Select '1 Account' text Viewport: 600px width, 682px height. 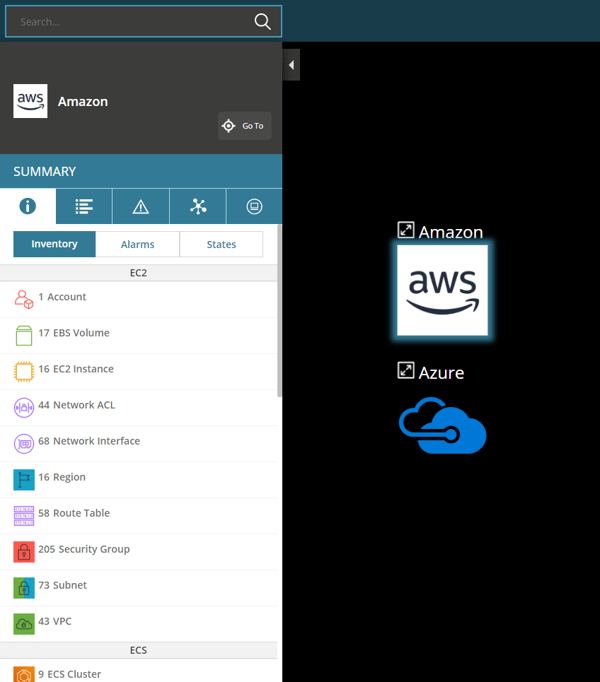(62, 297)
